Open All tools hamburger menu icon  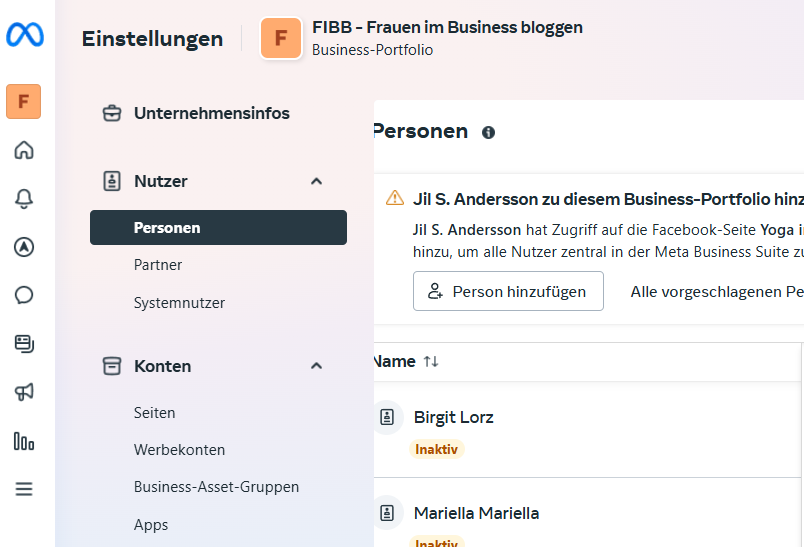click(x=24, y=489)
